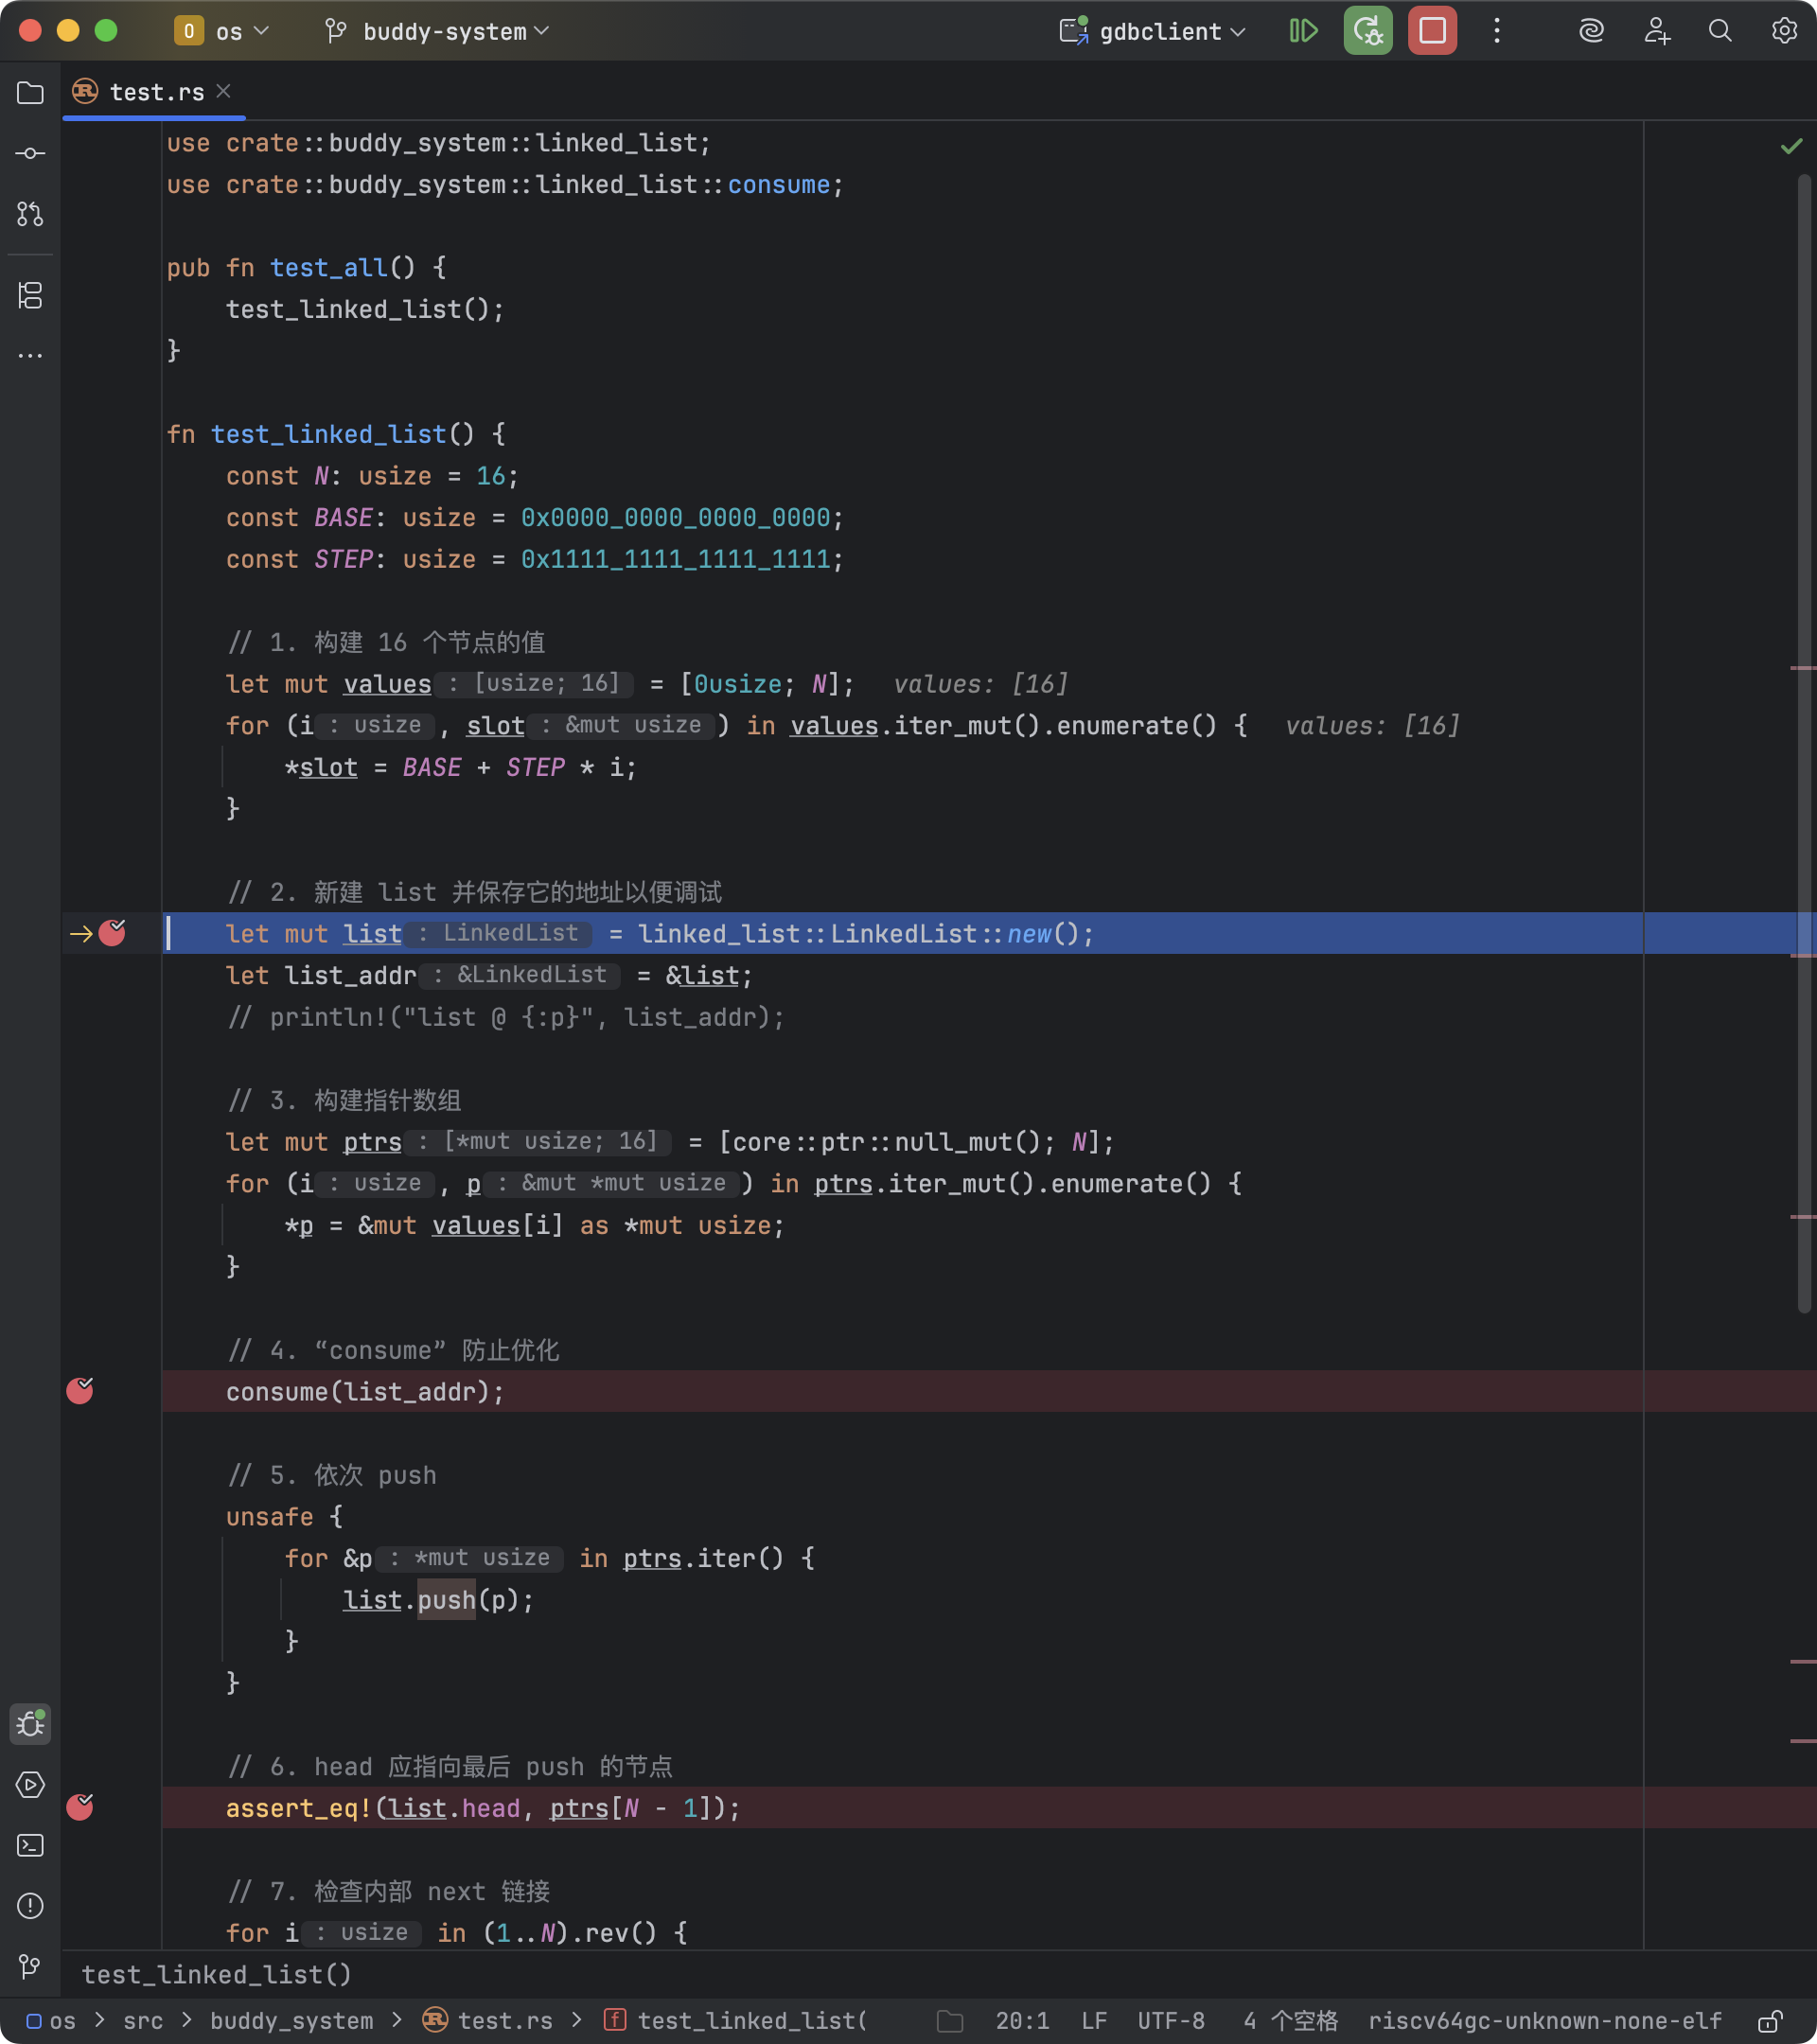Click the buddy_system breadcrumb

291,2021
